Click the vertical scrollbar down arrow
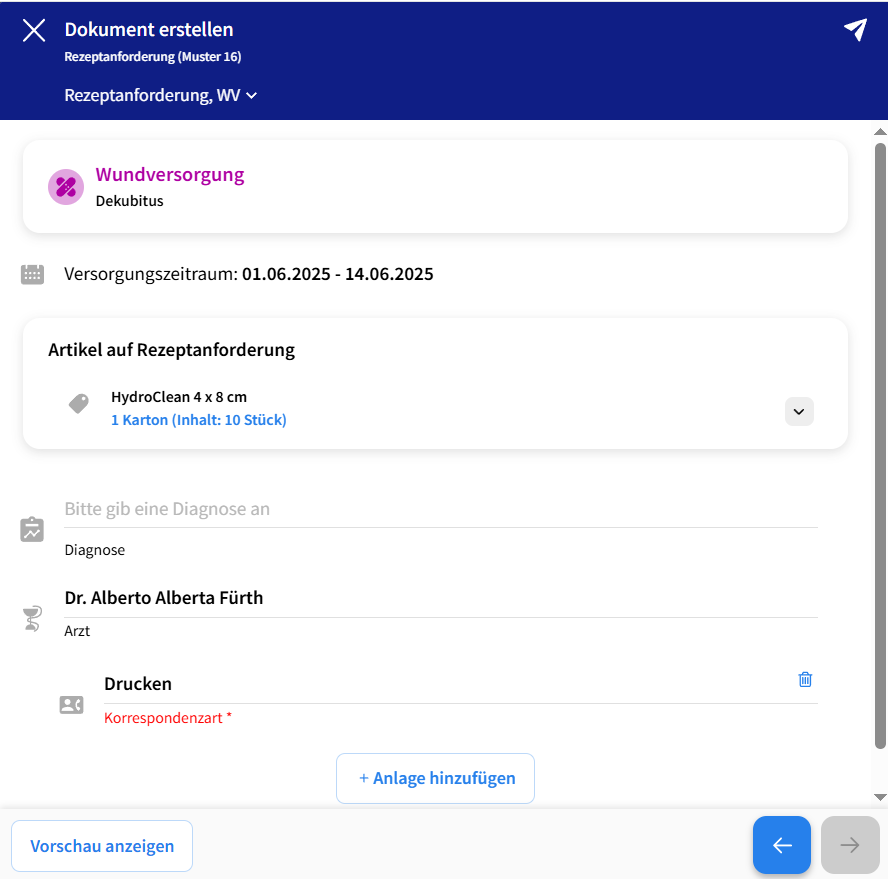The height and width of the screenshot is (879, 888). click(880, 797)
